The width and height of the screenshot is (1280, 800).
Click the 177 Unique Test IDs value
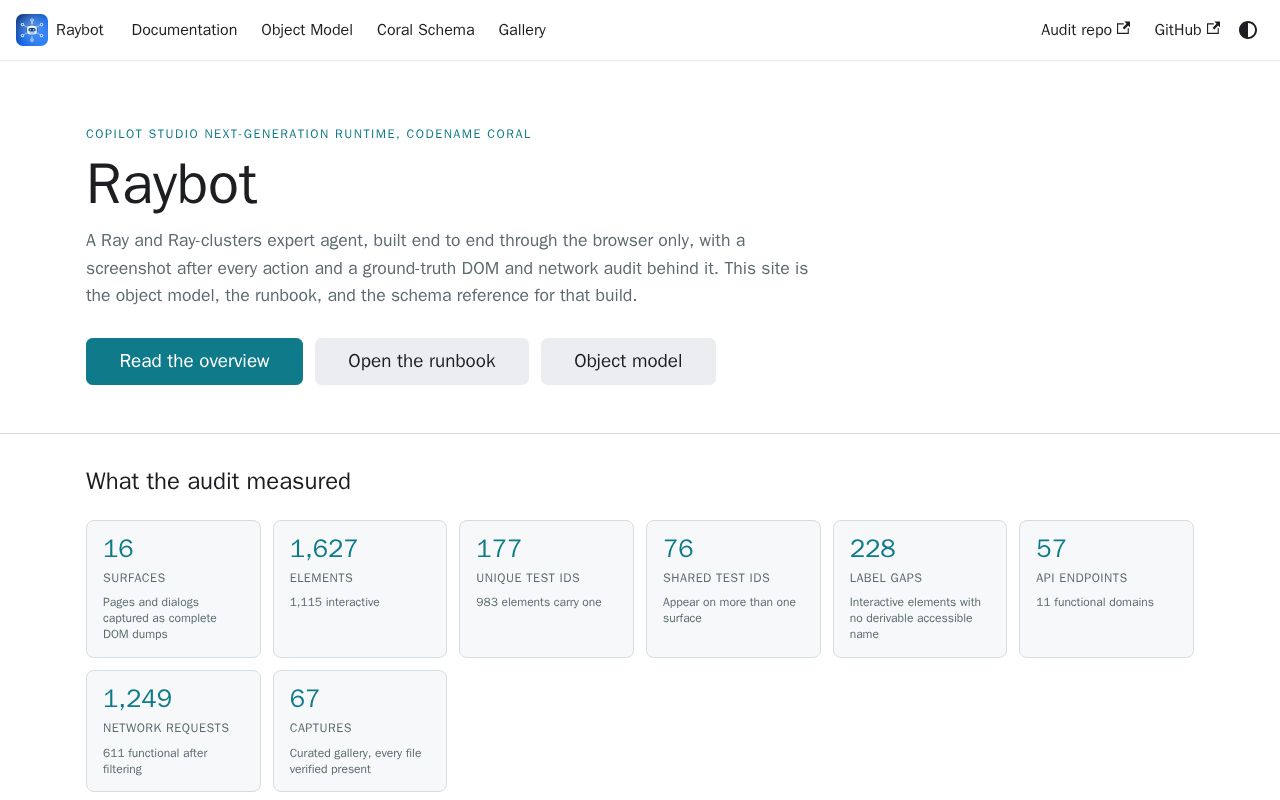click(x=499, y=549)
